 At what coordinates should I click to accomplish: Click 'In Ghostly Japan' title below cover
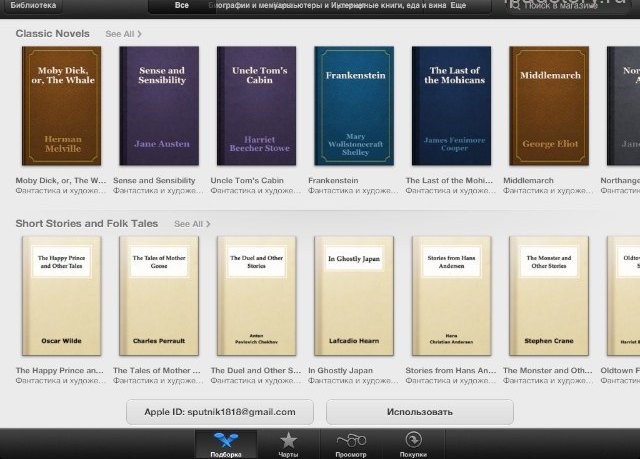(340, 370)
